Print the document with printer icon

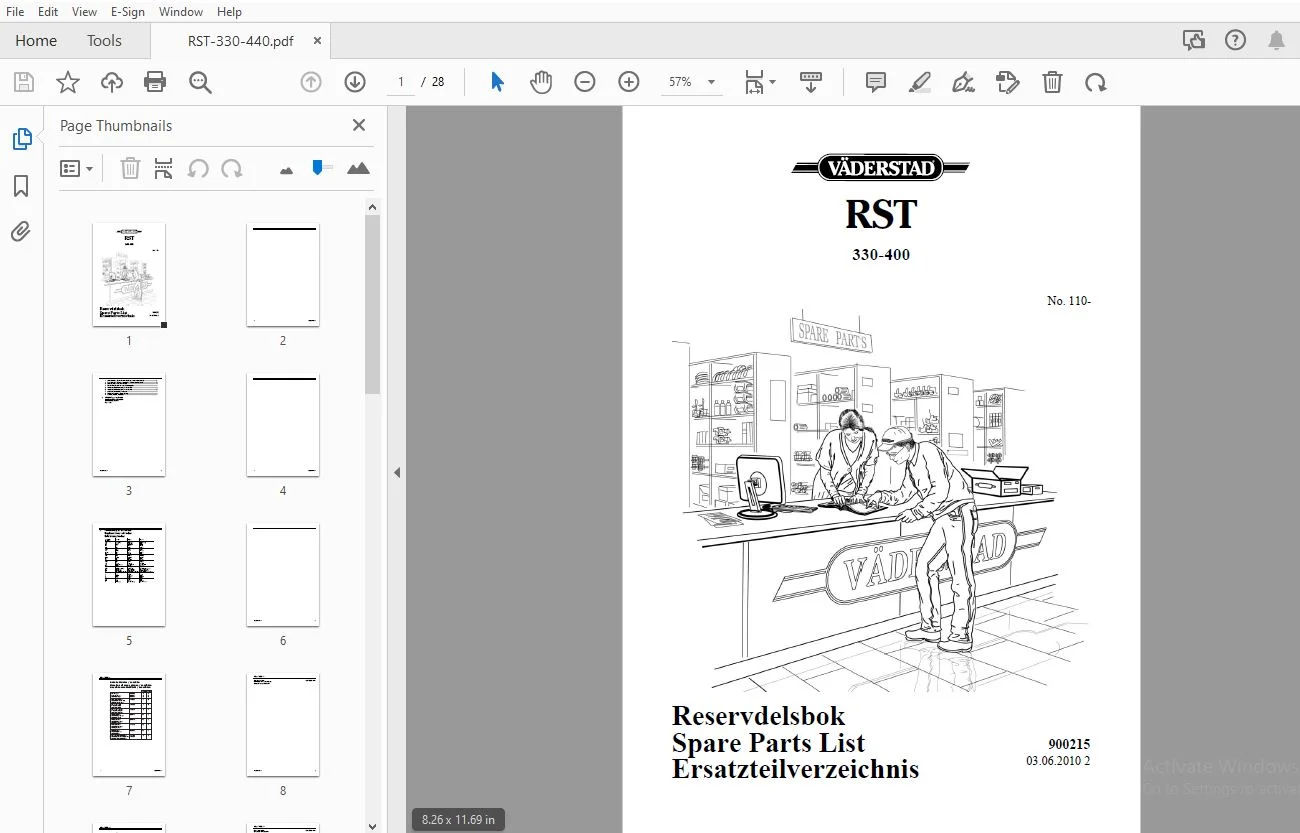155,82
